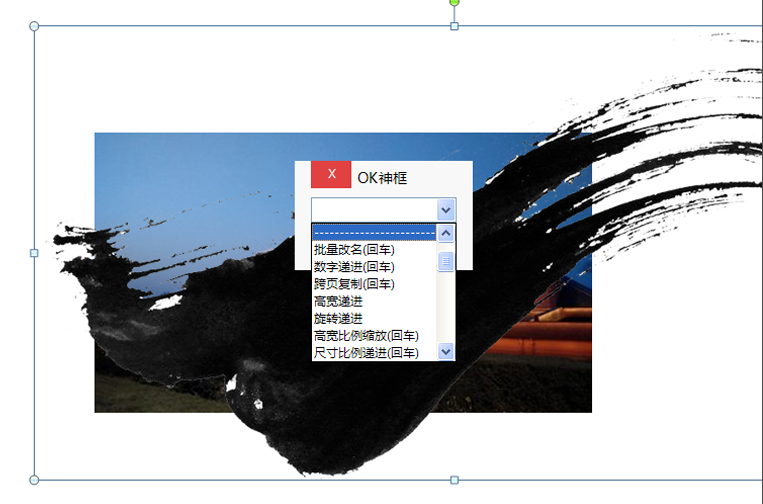763x504 pixels.
Task: Click the top-left round corner handle
Action: click(34, 26)
